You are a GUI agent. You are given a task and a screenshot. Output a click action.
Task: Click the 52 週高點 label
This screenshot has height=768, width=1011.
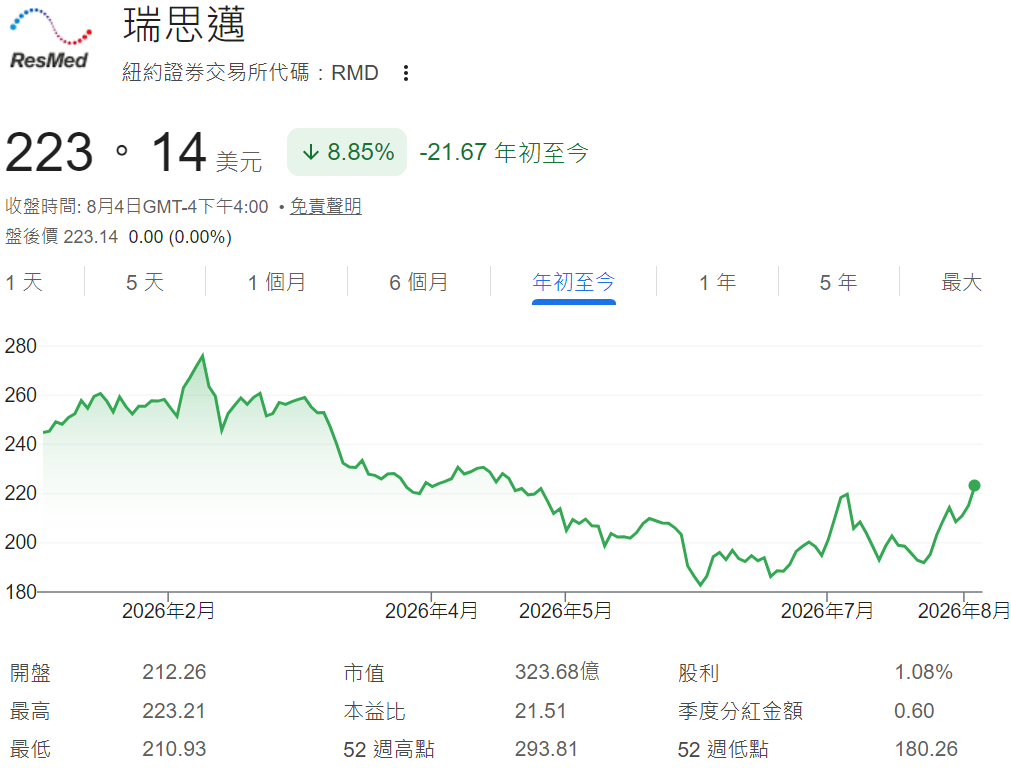tap(389, 749)
